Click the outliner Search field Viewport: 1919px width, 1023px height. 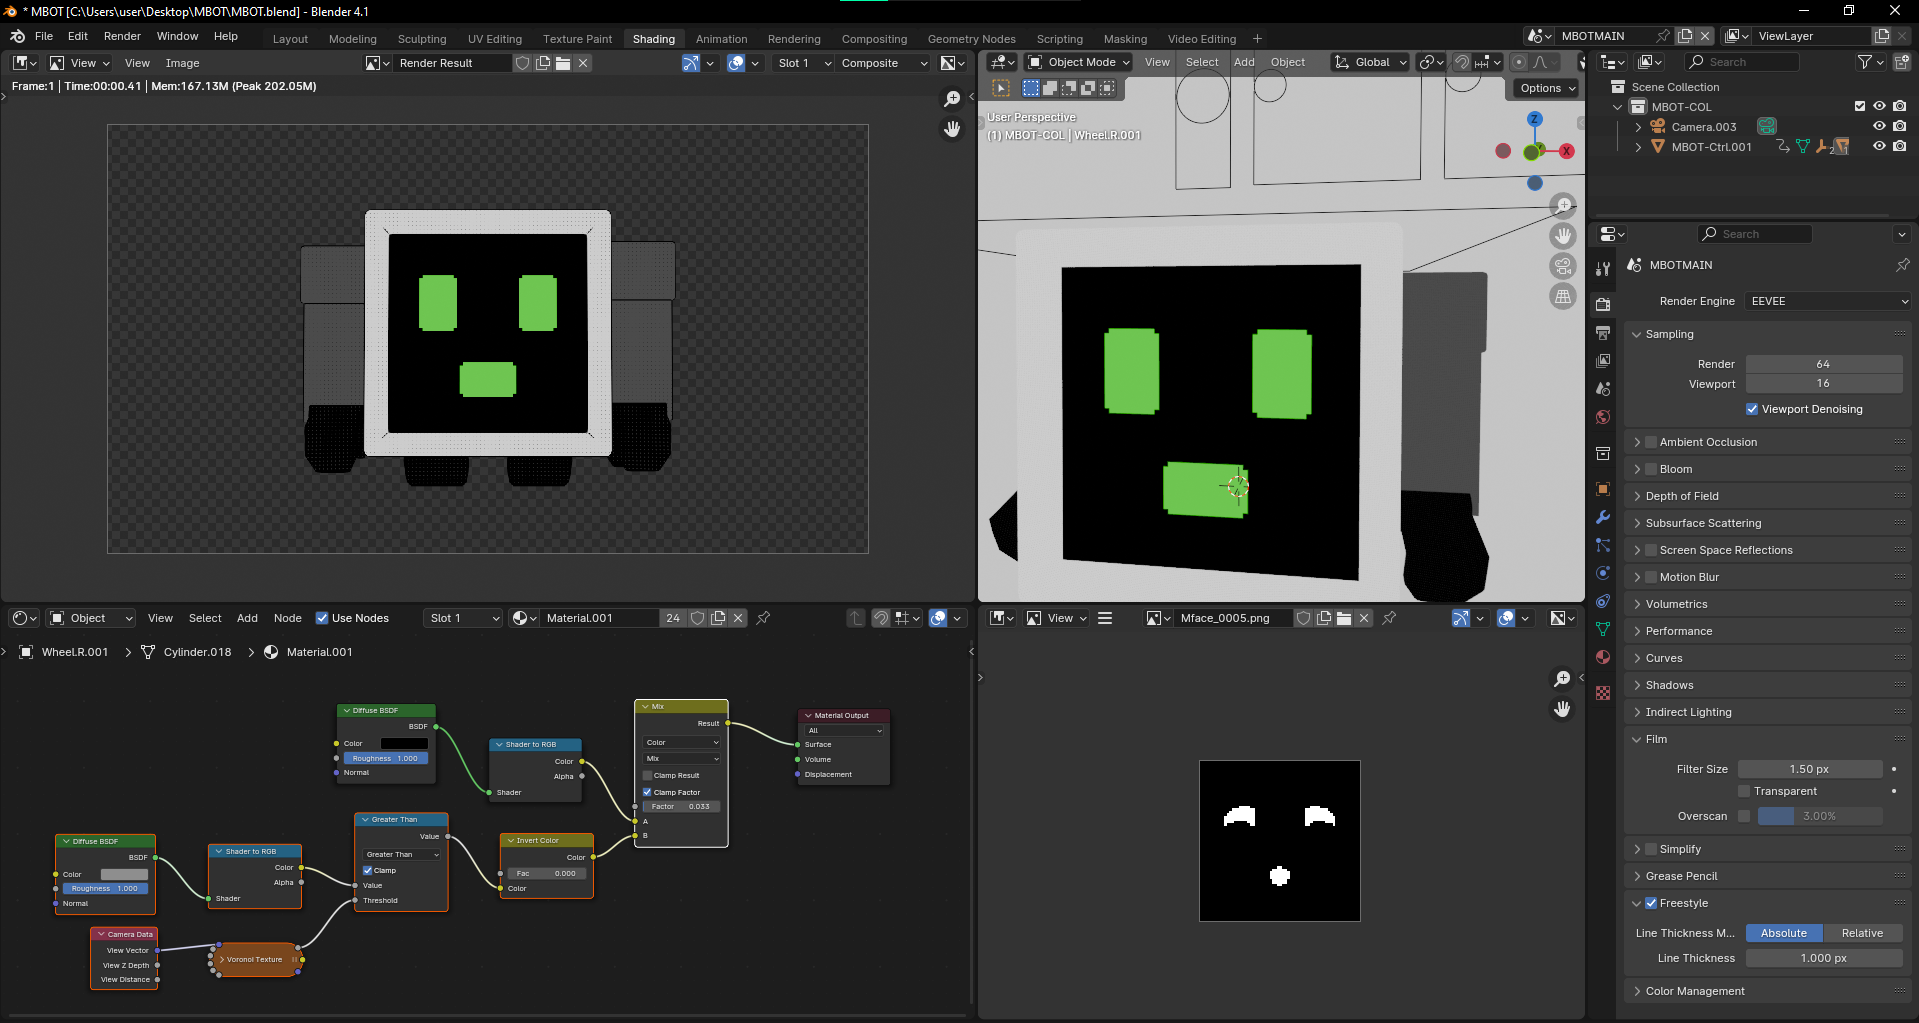[x=1742, y=62]
